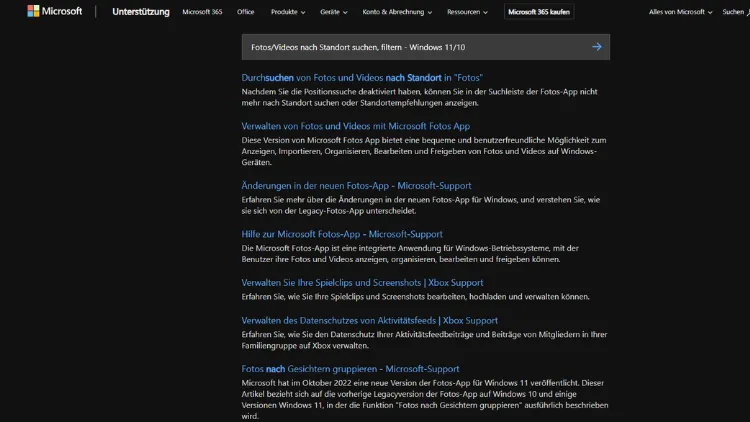Click description about Aktivitätsfeedbeiträge und Familiengruppe
This screenshot has width=750, height=422.
(424, 340)
